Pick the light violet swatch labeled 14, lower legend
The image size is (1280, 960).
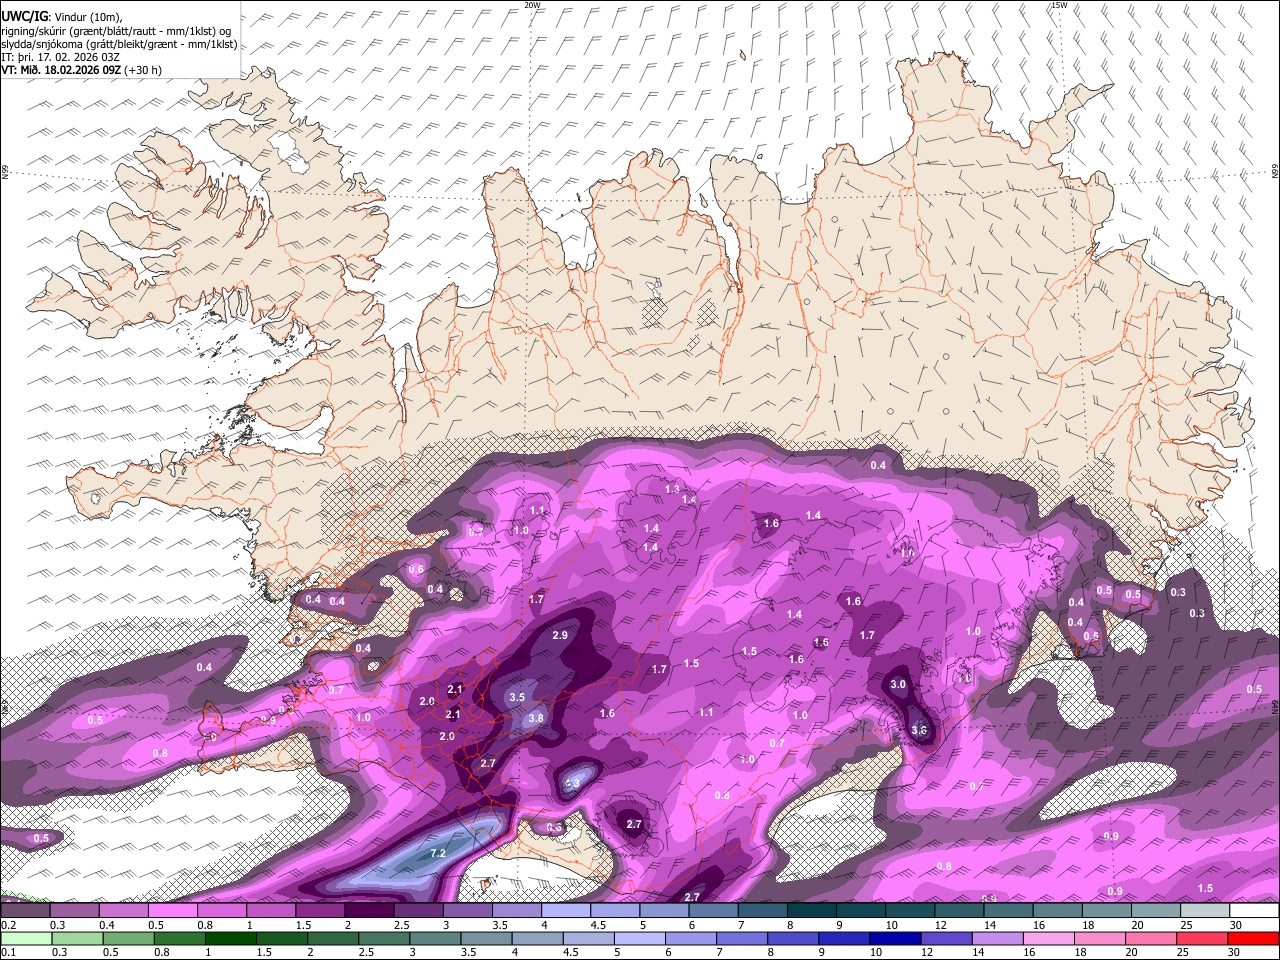coord(996,938)
